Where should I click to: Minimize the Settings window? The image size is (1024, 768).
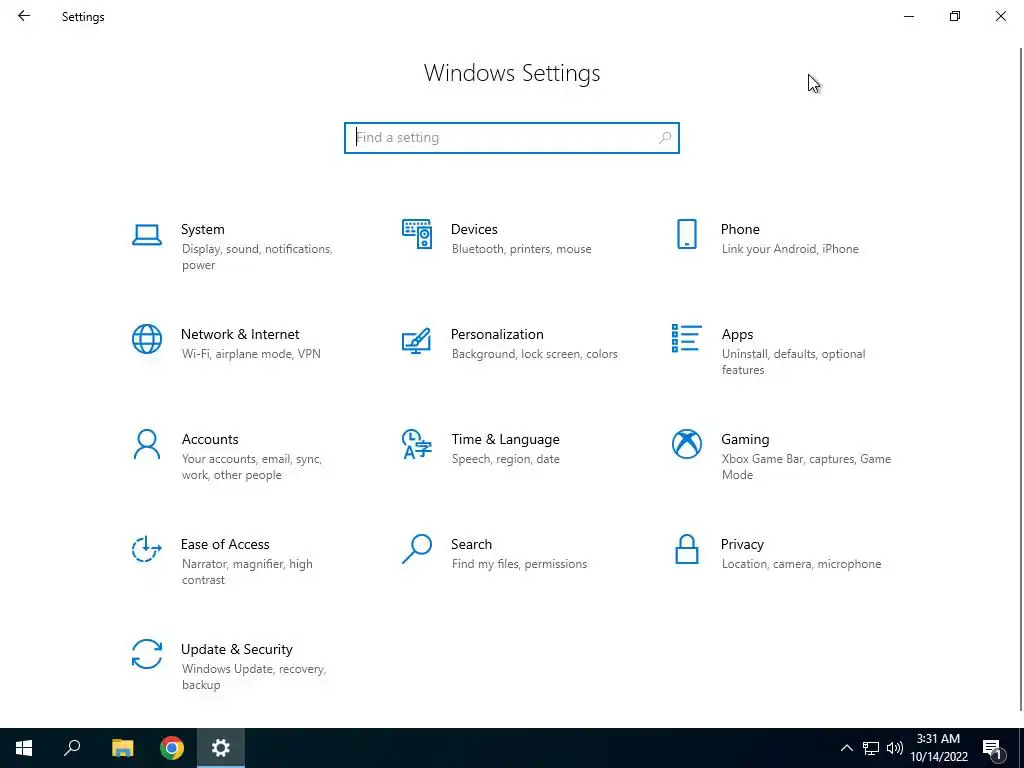(x=909, y=16)
